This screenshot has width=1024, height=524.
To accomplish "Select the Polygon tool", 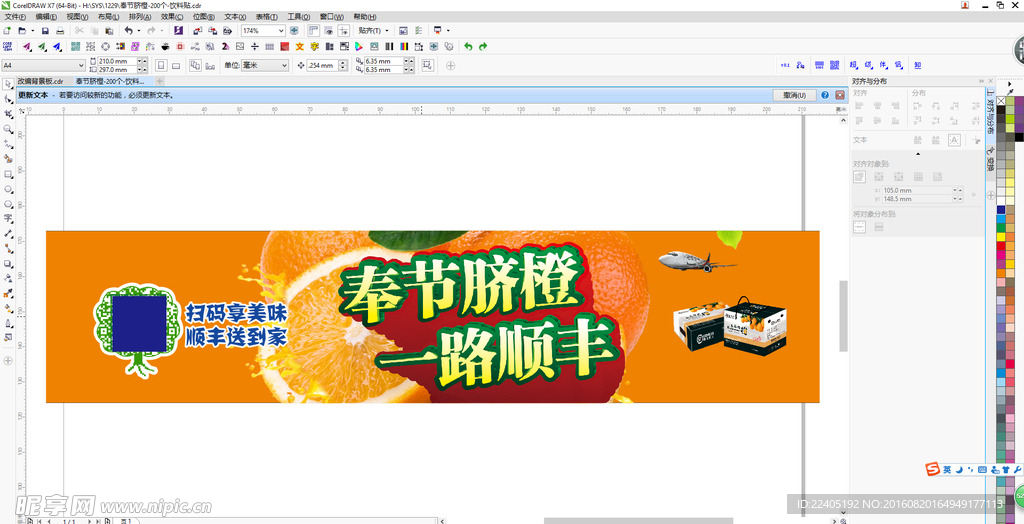I will [8, 204].
